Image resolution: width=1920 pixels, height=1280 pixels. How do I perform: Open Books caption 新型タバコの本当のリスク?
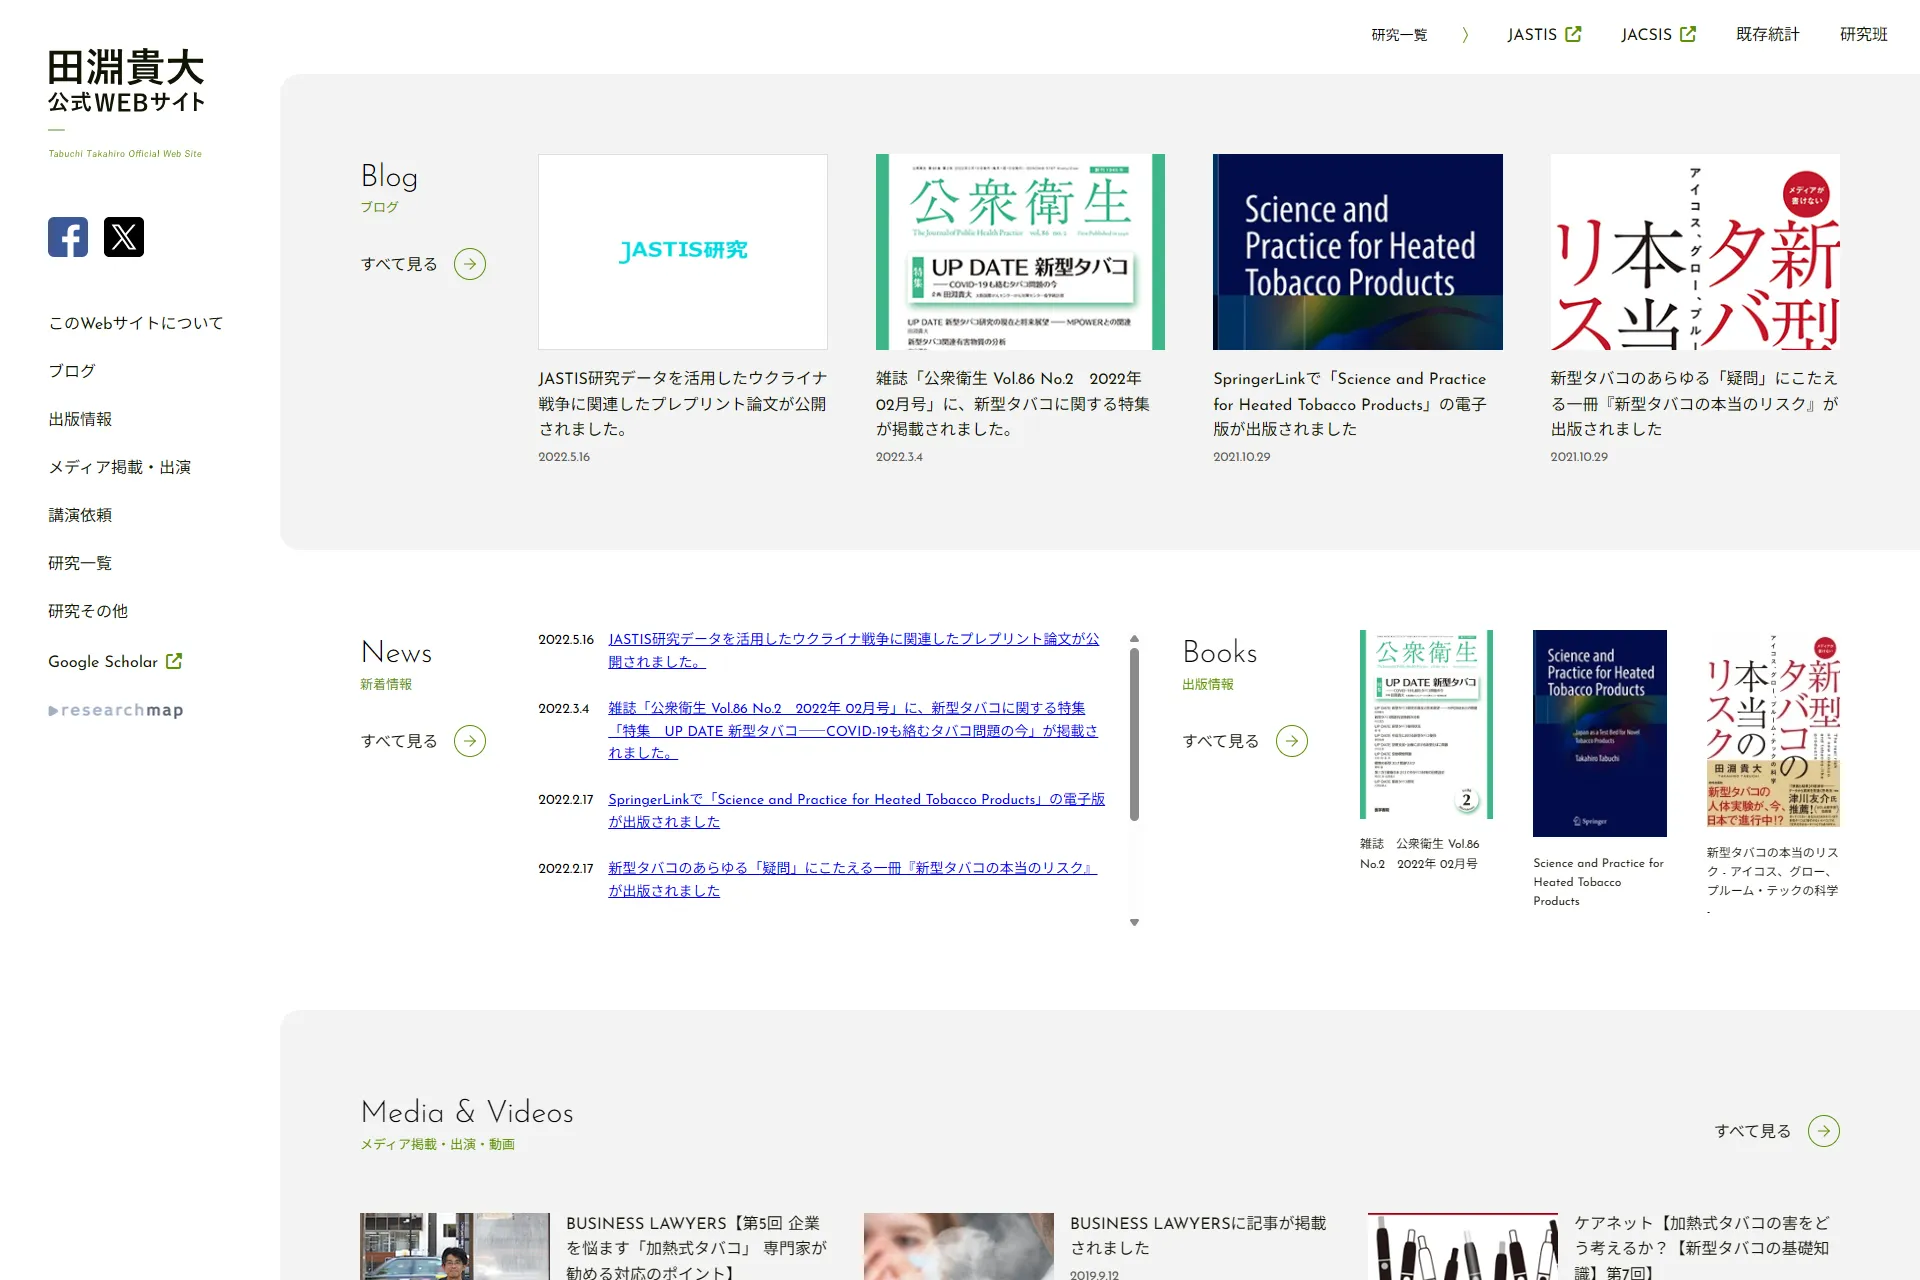(1773, 871)
